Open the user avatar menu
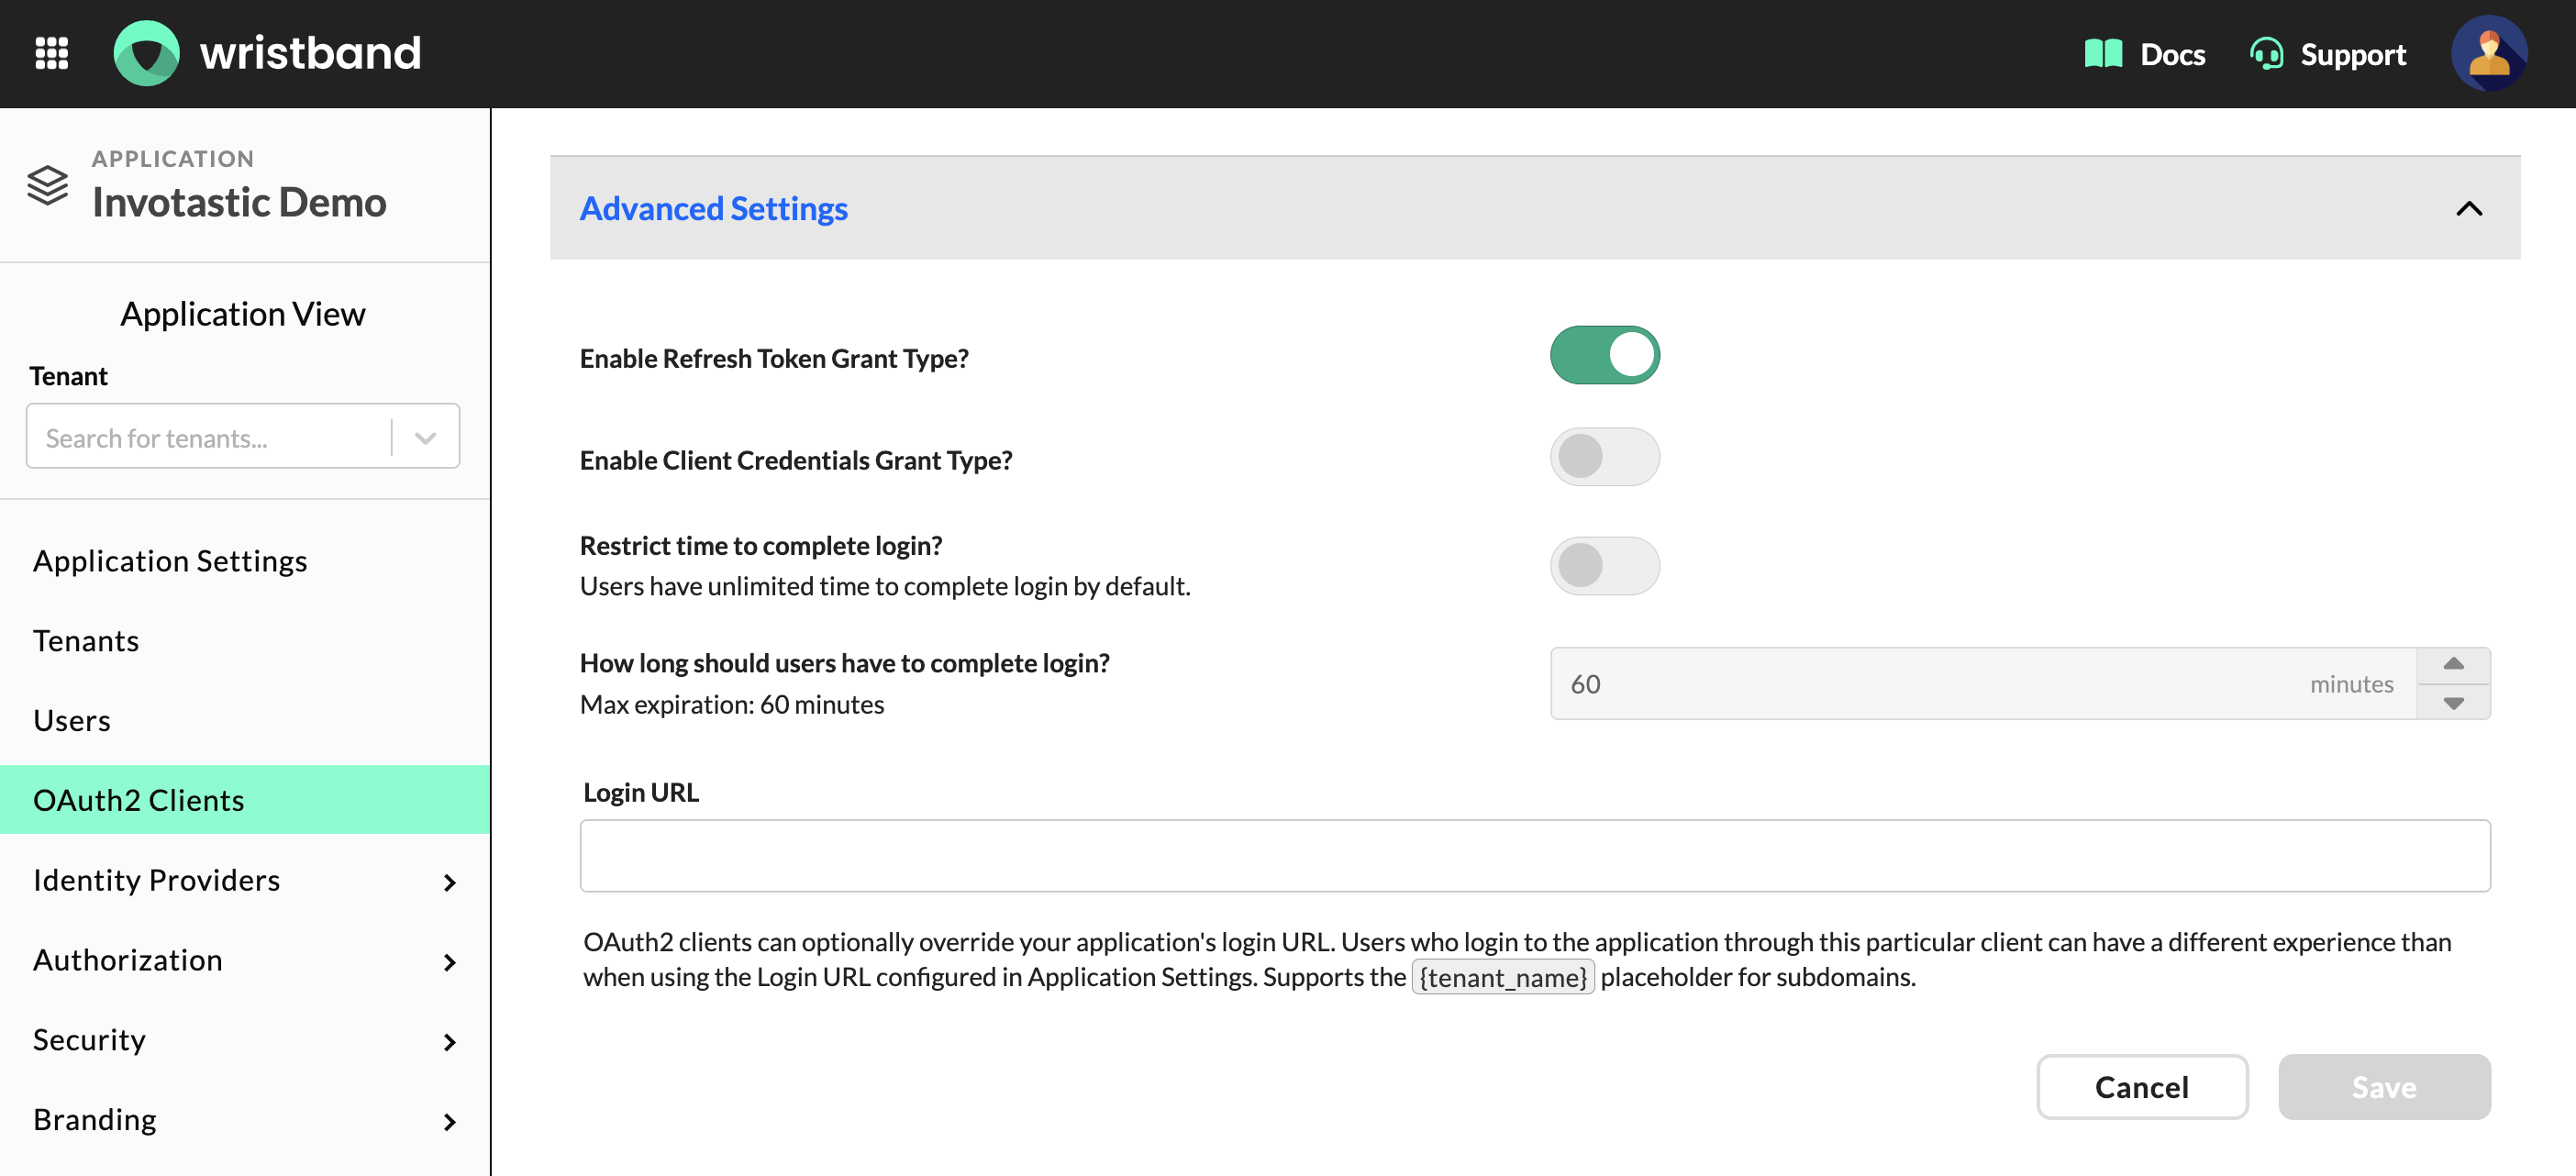Viewport: 2576px width, 1176px height. (x=2489, y=53)
